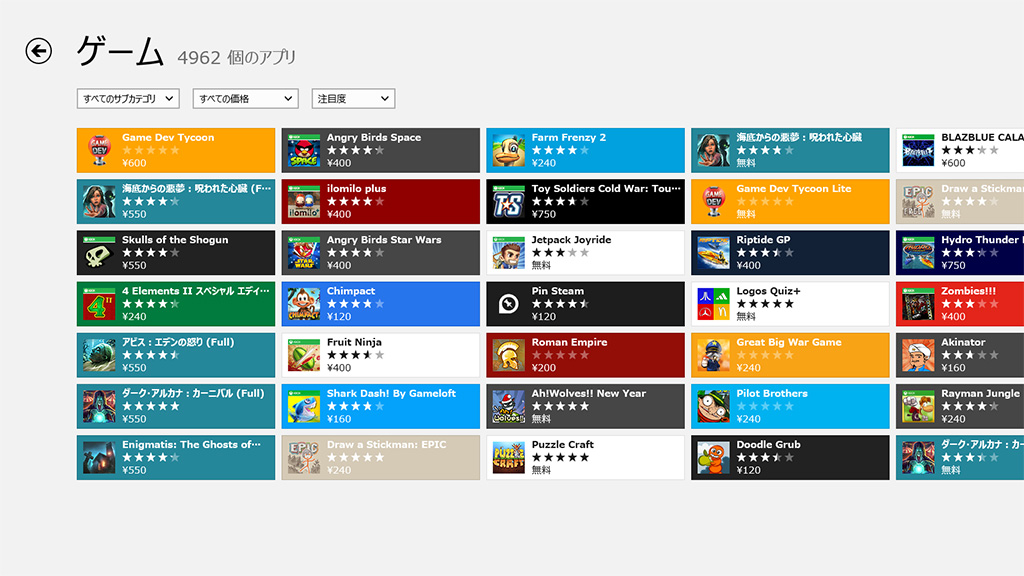
Task: Click the Great Big War Game title
Action: tap(789, 342)
